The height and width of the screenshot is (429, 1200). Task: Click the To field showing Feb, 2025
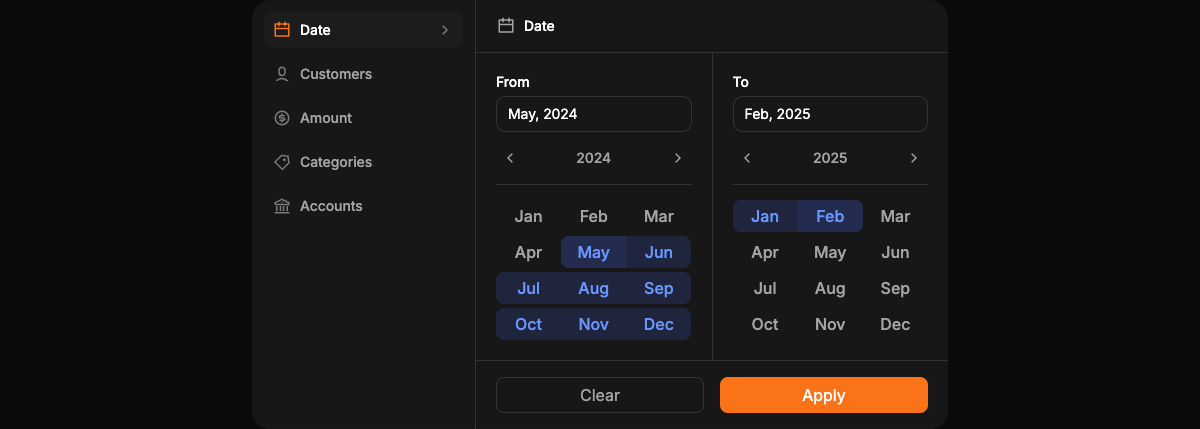coord(830,114)
